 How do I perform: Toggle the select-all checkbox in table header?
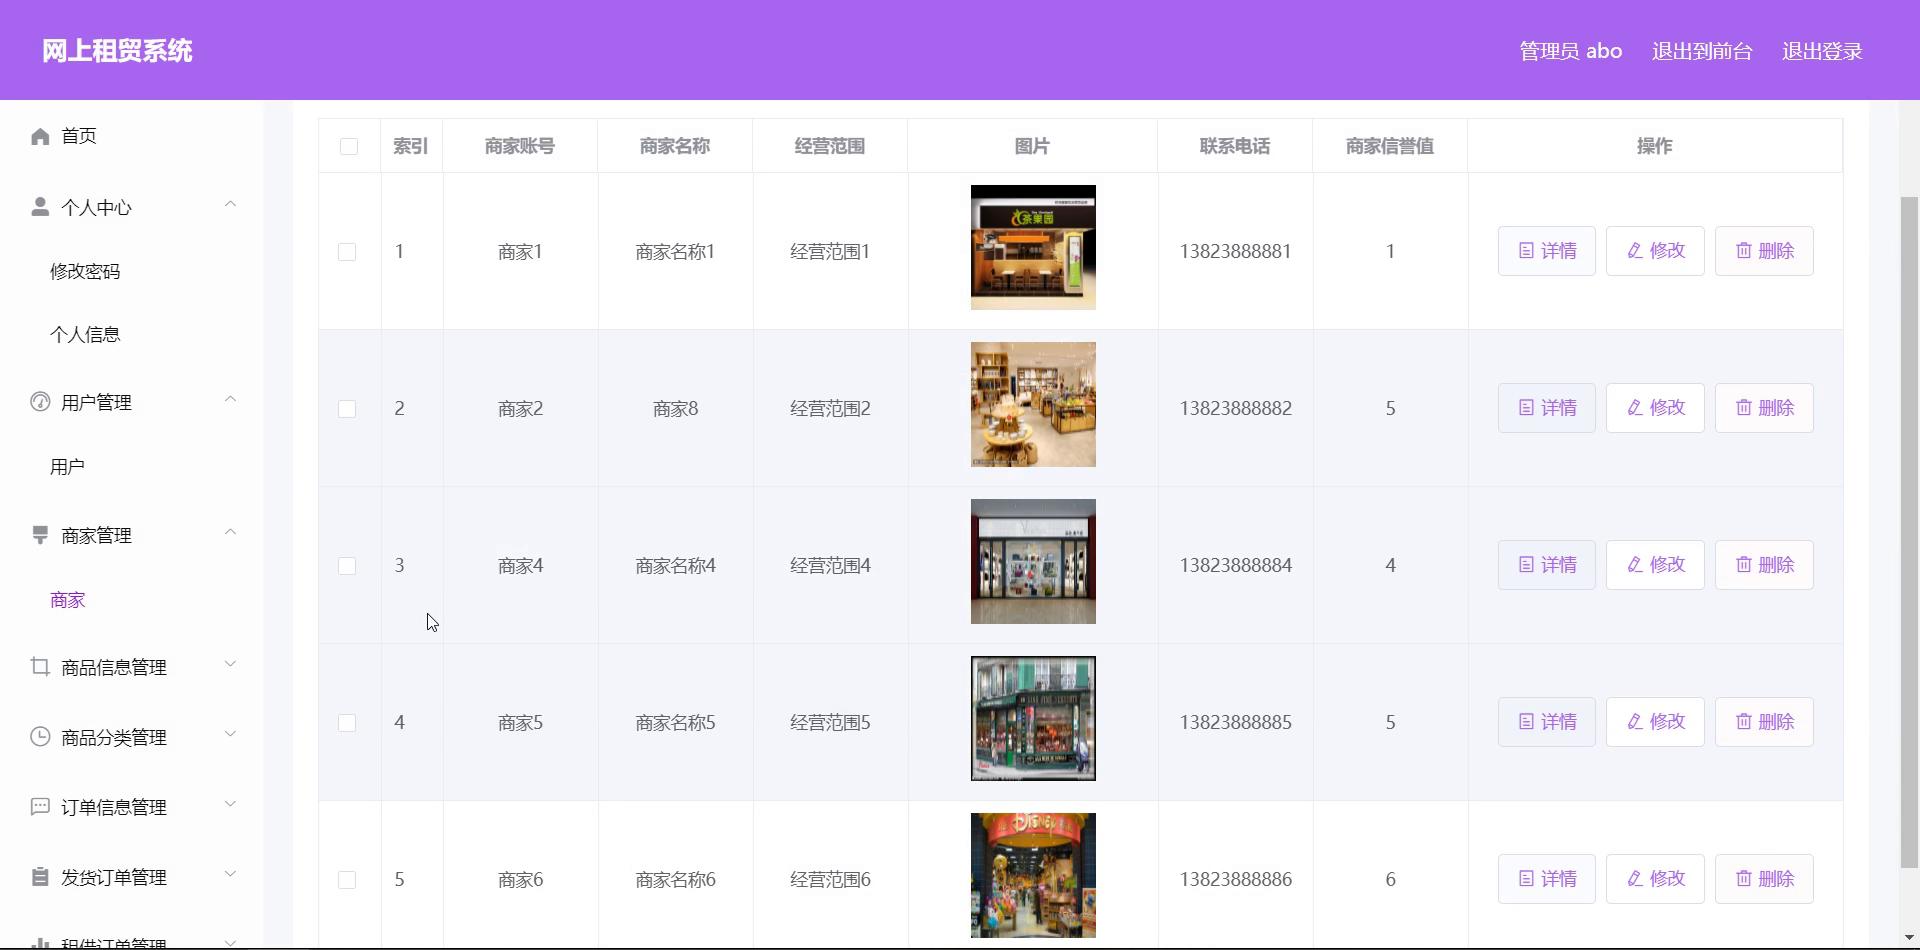[x=348, y=146]
